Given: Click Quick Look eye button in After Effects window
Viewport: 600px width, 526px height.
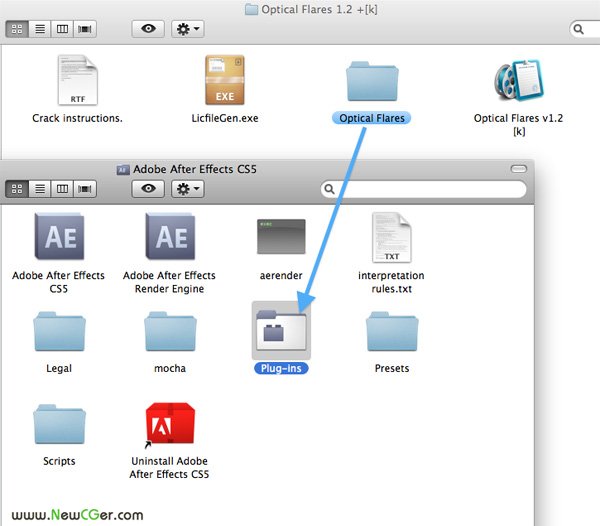Looking at the screenshot, I should tap(148, 189).
